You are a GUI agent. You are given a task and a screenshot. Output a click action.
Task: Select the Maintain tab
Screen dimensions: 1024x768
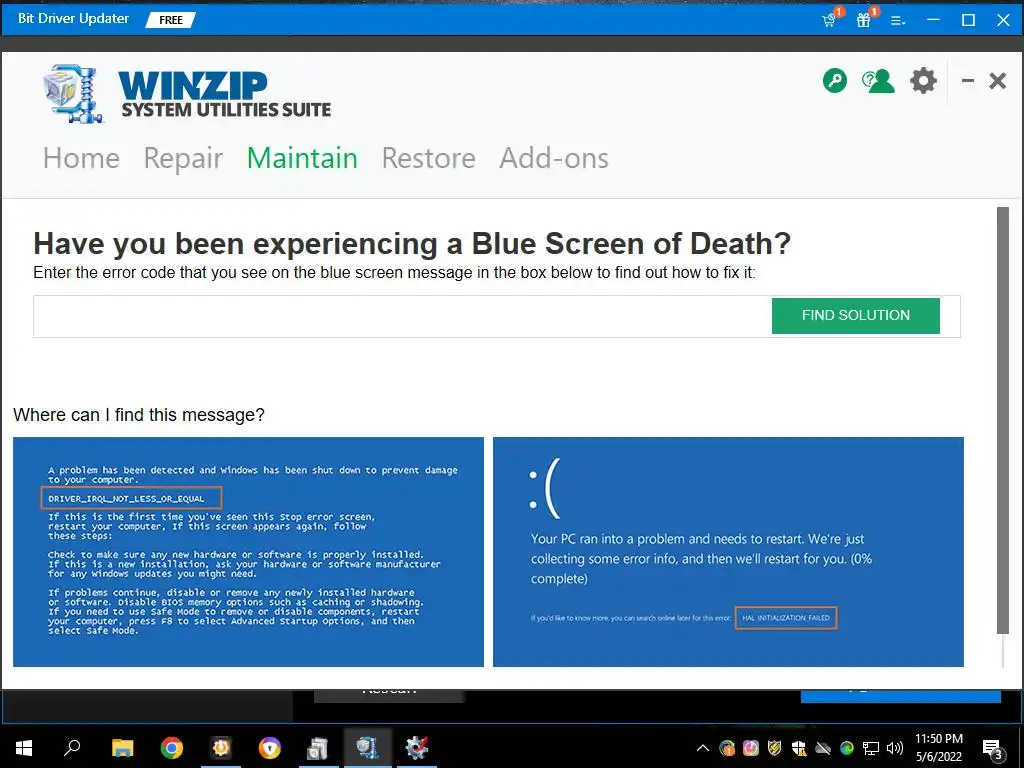click(302, 158)
